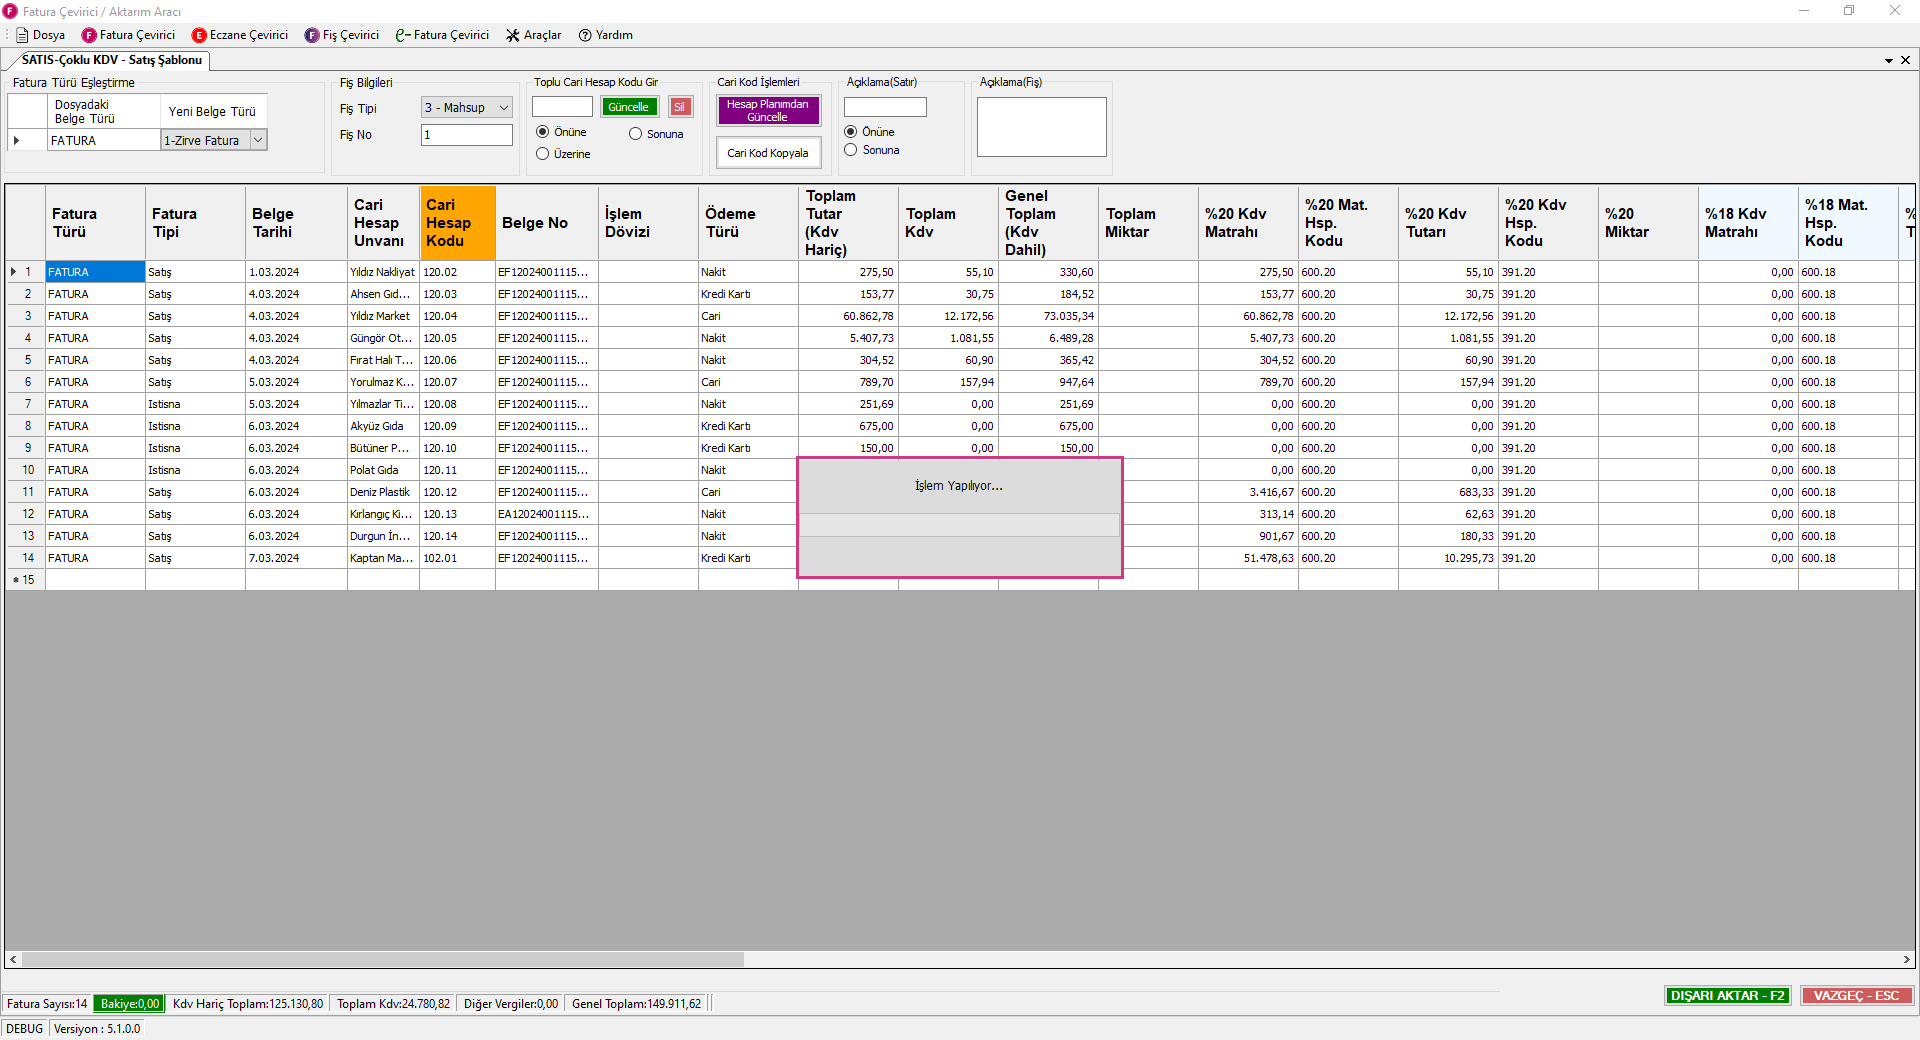The height and width of the screenshot is (1040, 1920).
Task: Click the scroll right arrow
Action: (x=1906, y=960)
